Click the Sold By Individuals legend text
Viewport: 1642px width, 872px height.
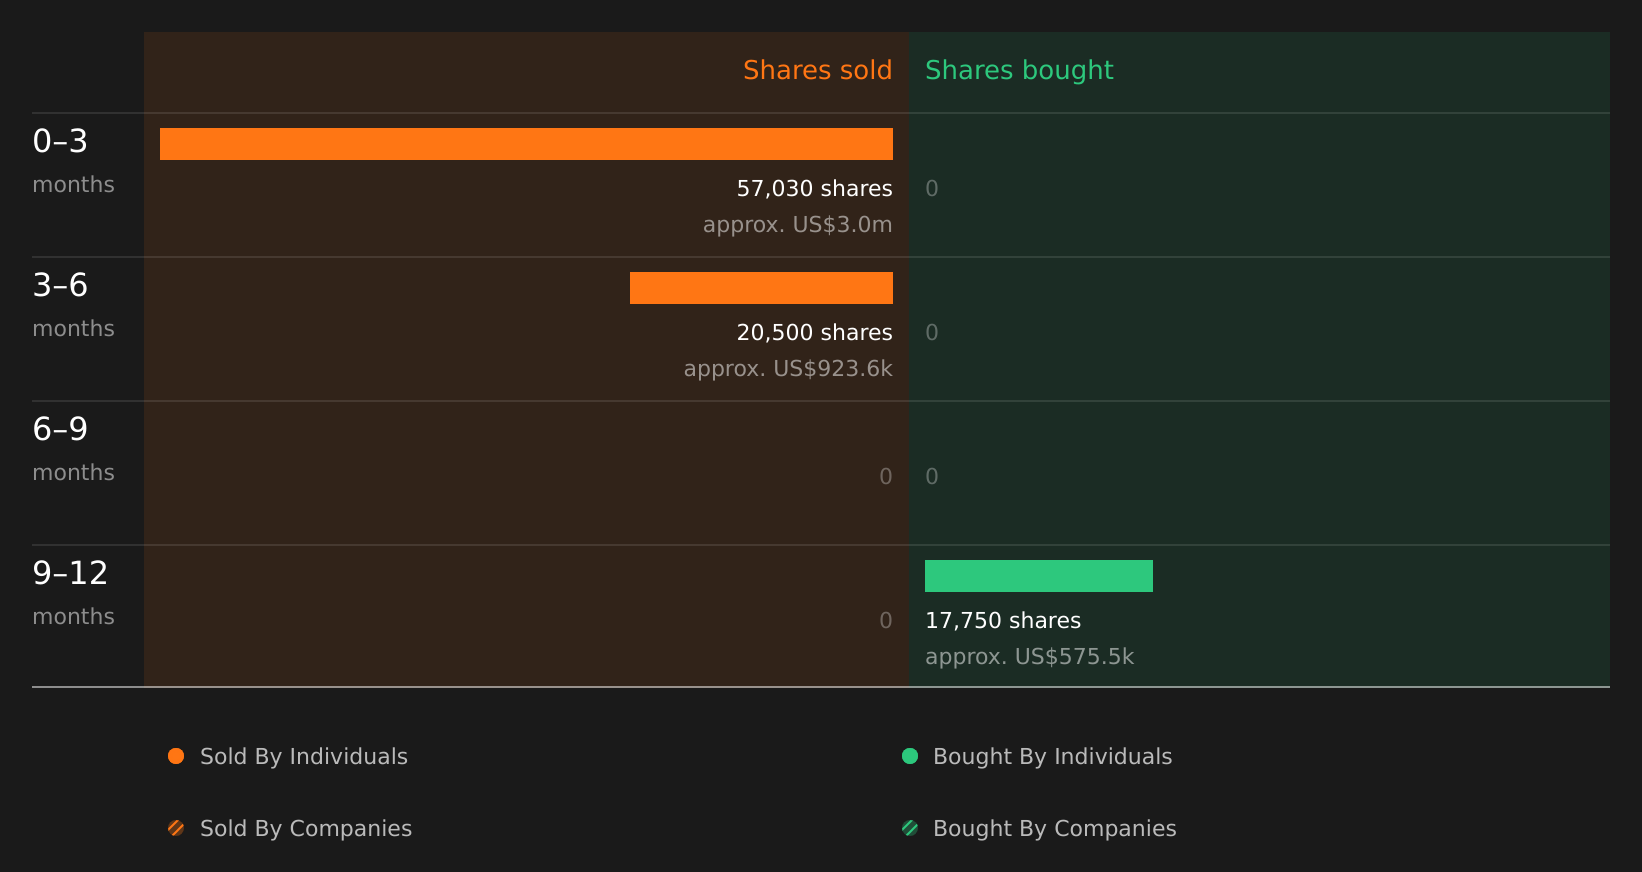pyautogui.click(x=304, y=757)
